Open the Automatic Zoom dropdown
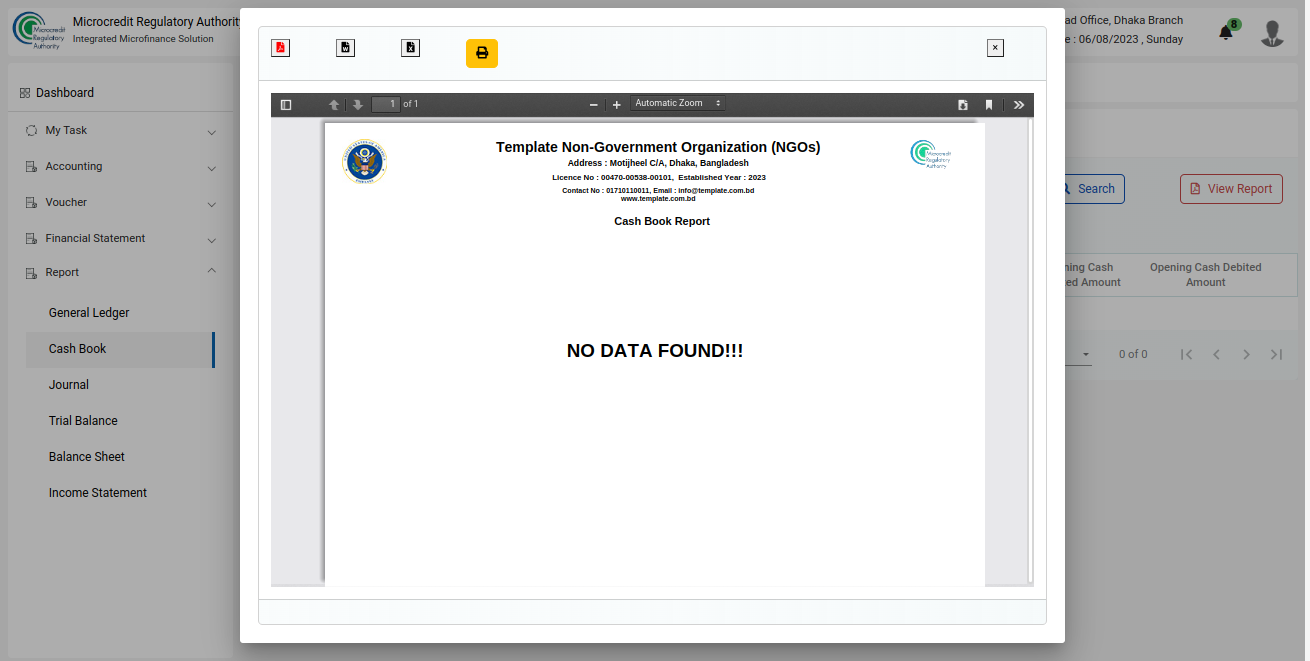Image resolution: width=1310 pixels, height=661 pixels. coord(678,103)
